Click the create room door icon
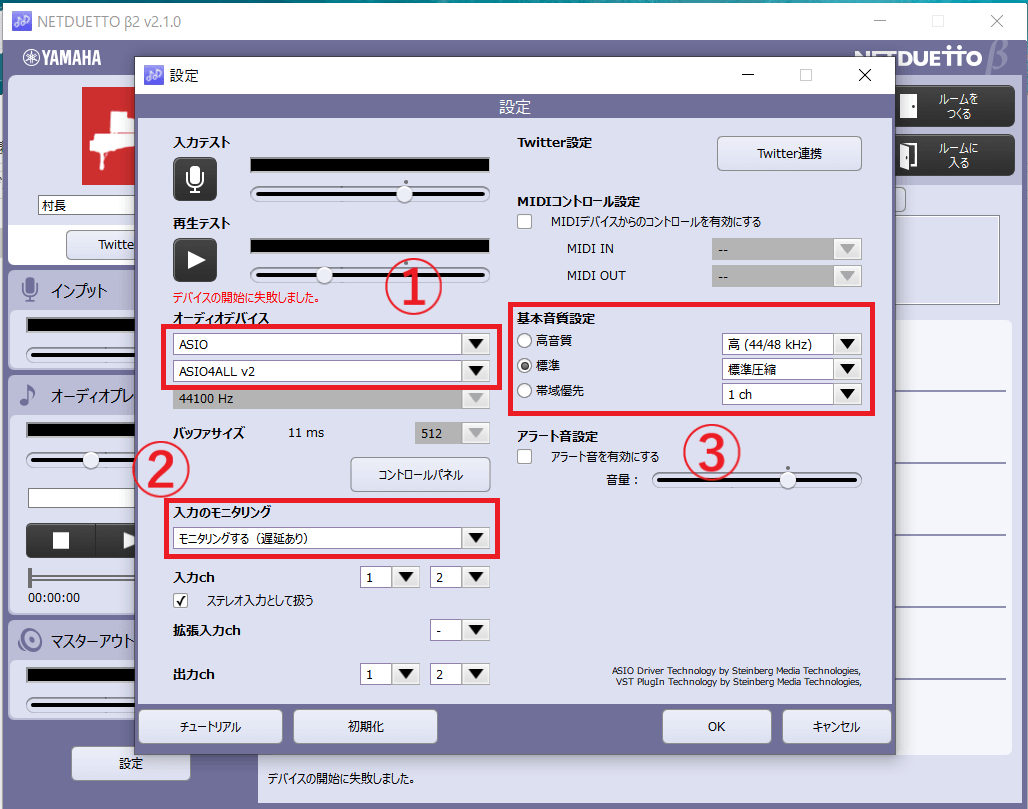This screenshot has height=809, width=1028. 908,106
